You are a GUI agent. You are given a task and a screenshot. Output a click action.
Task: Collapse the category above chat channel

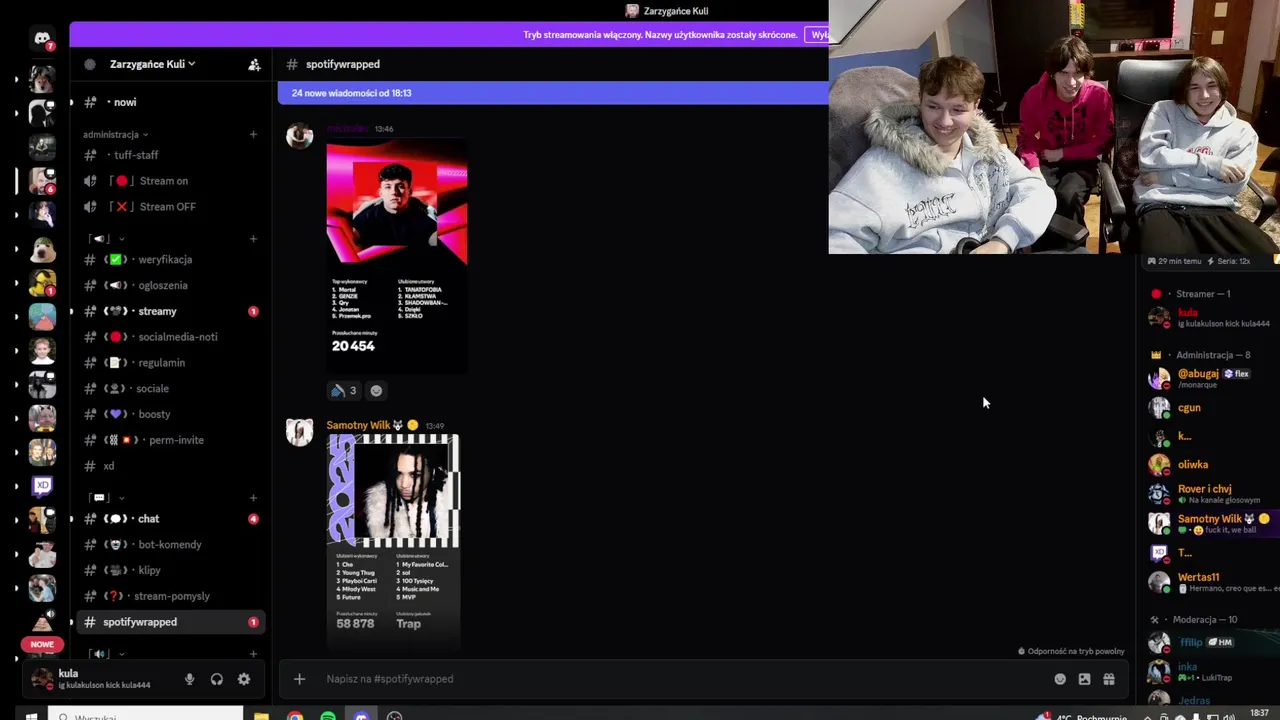(106, 498)
